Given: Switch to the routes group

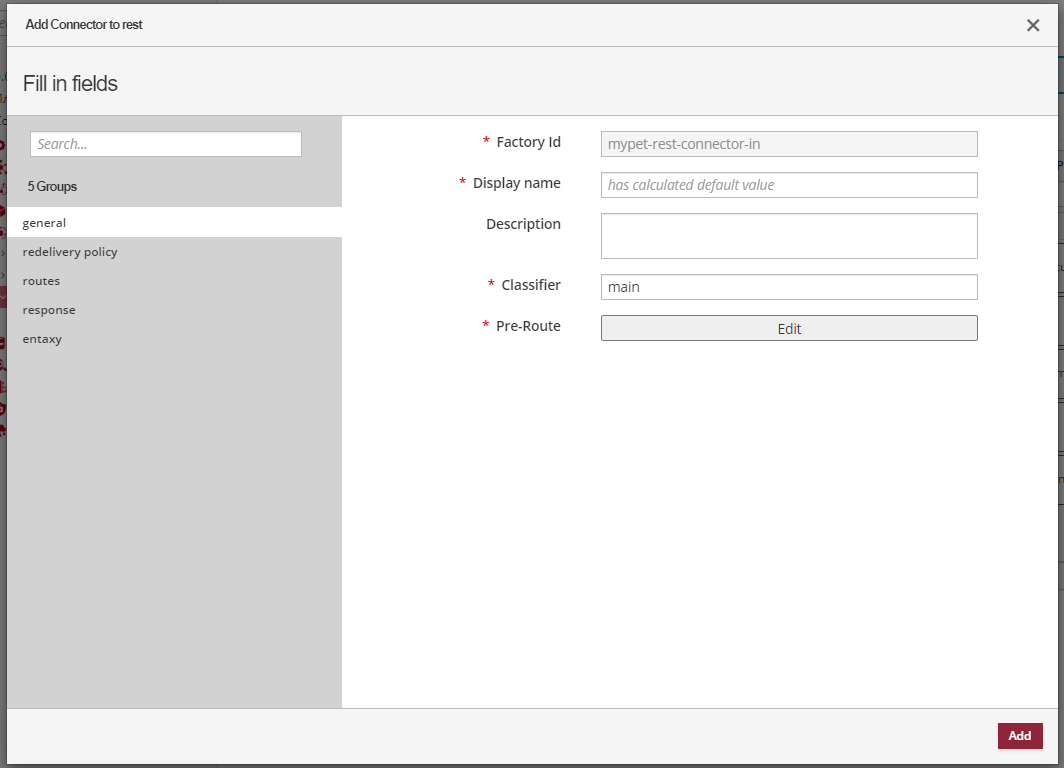Looking at the screenshot, I should pos(41,281).
